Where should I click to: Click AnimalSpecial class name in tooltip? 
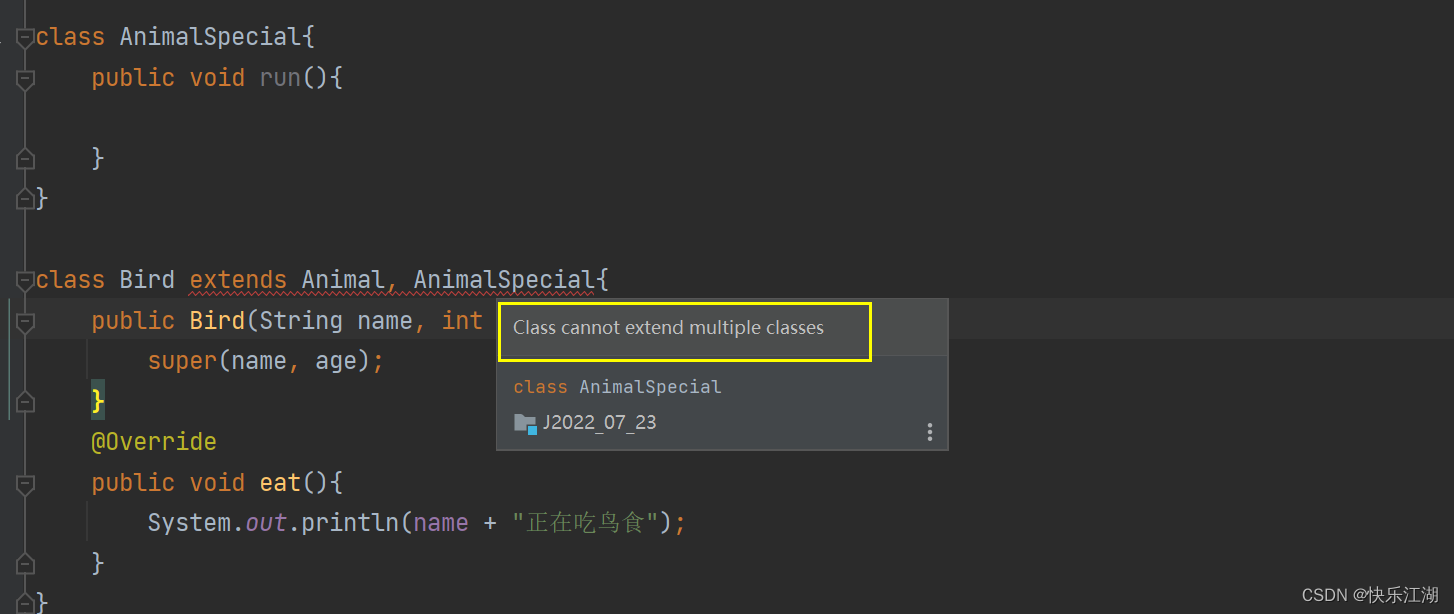click(x=649, y=387)
